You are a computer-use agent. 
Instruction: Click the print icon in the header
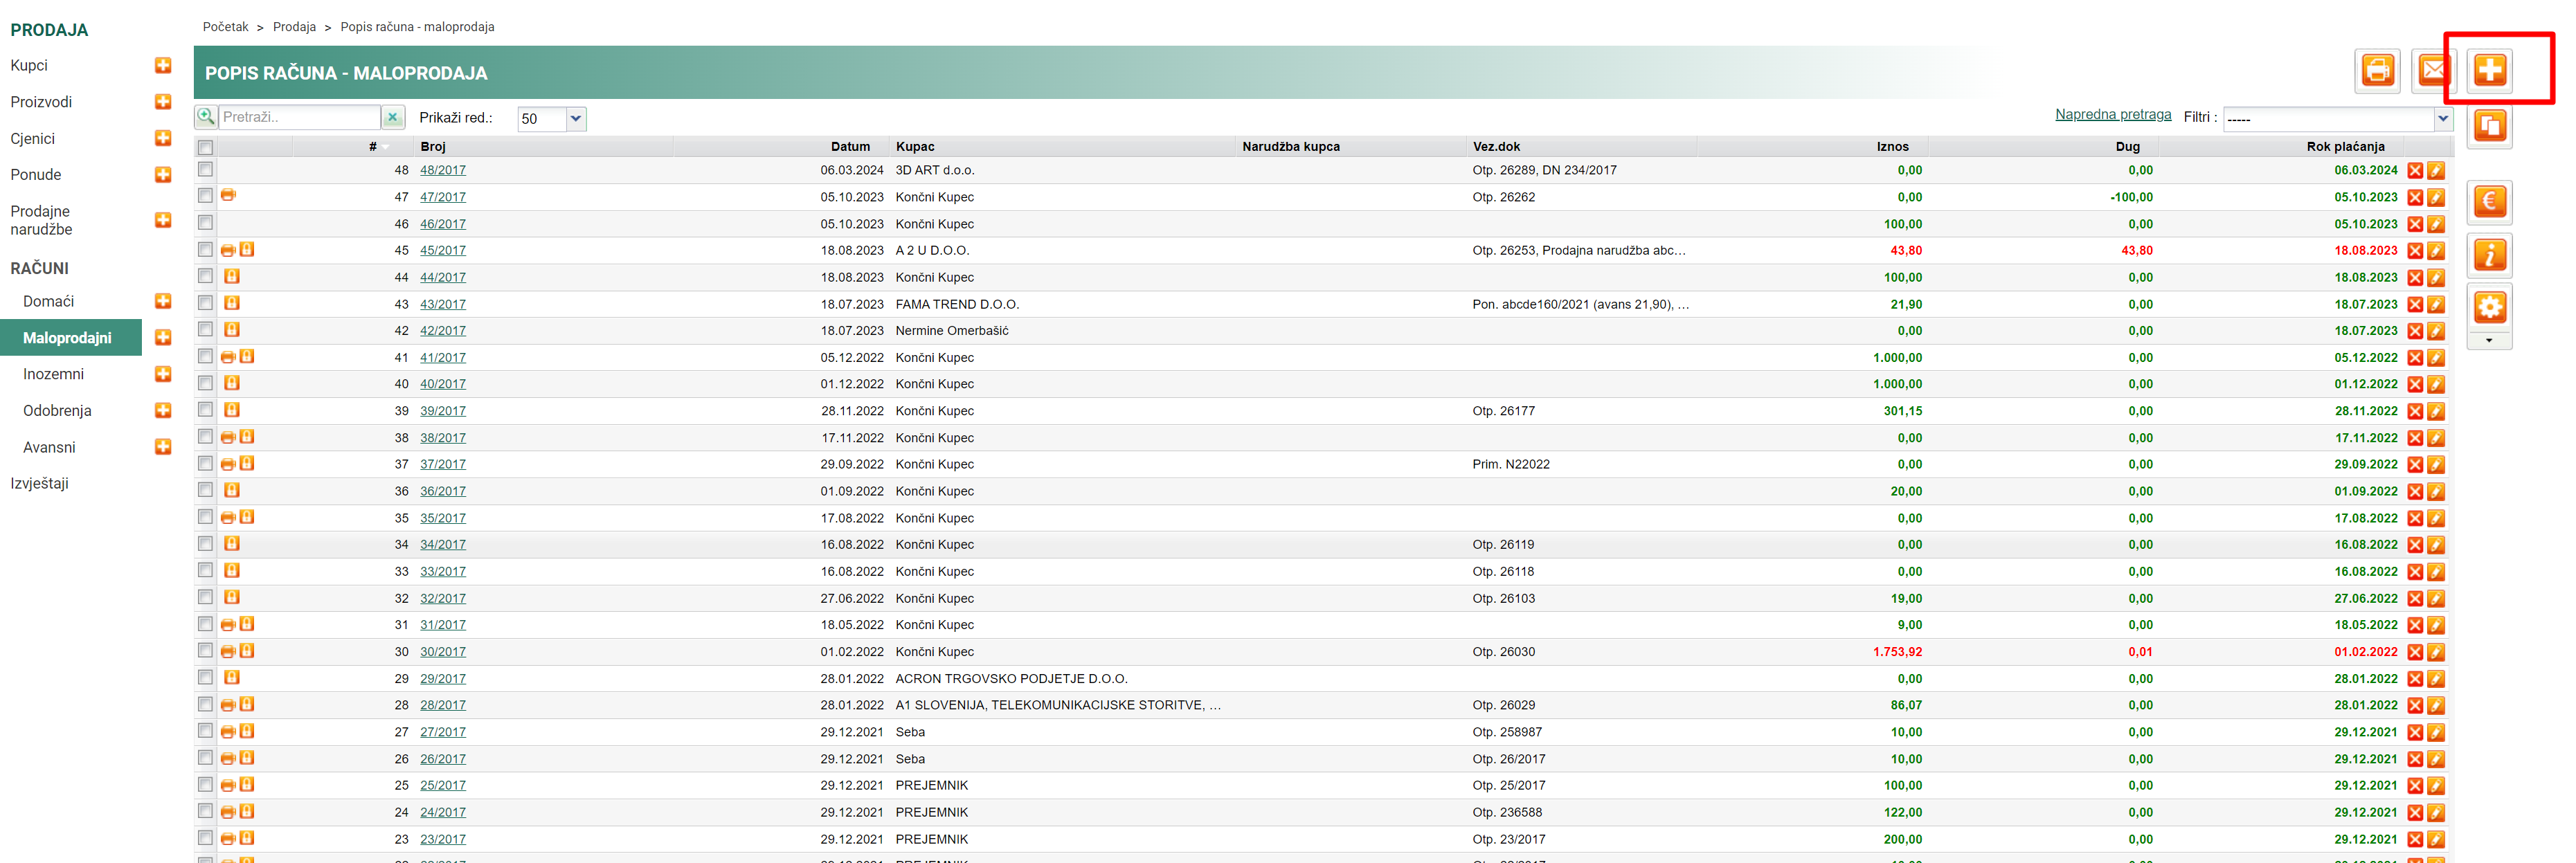(x=2377, y=70)
